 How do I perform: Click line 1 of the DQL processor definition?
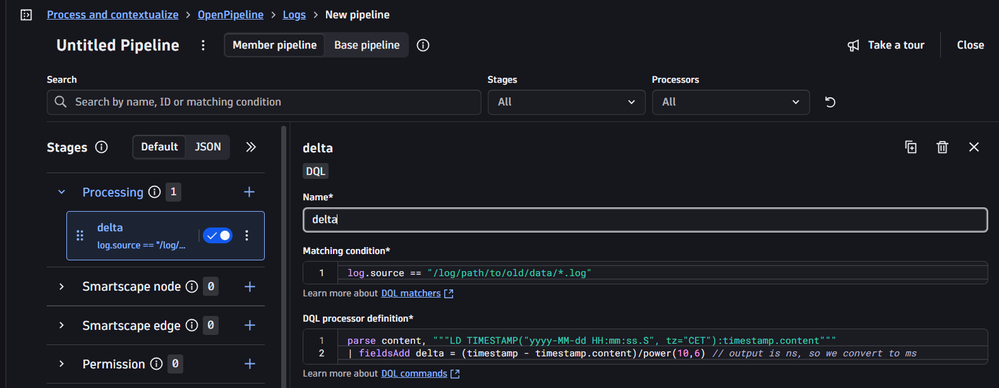[591, 341]
